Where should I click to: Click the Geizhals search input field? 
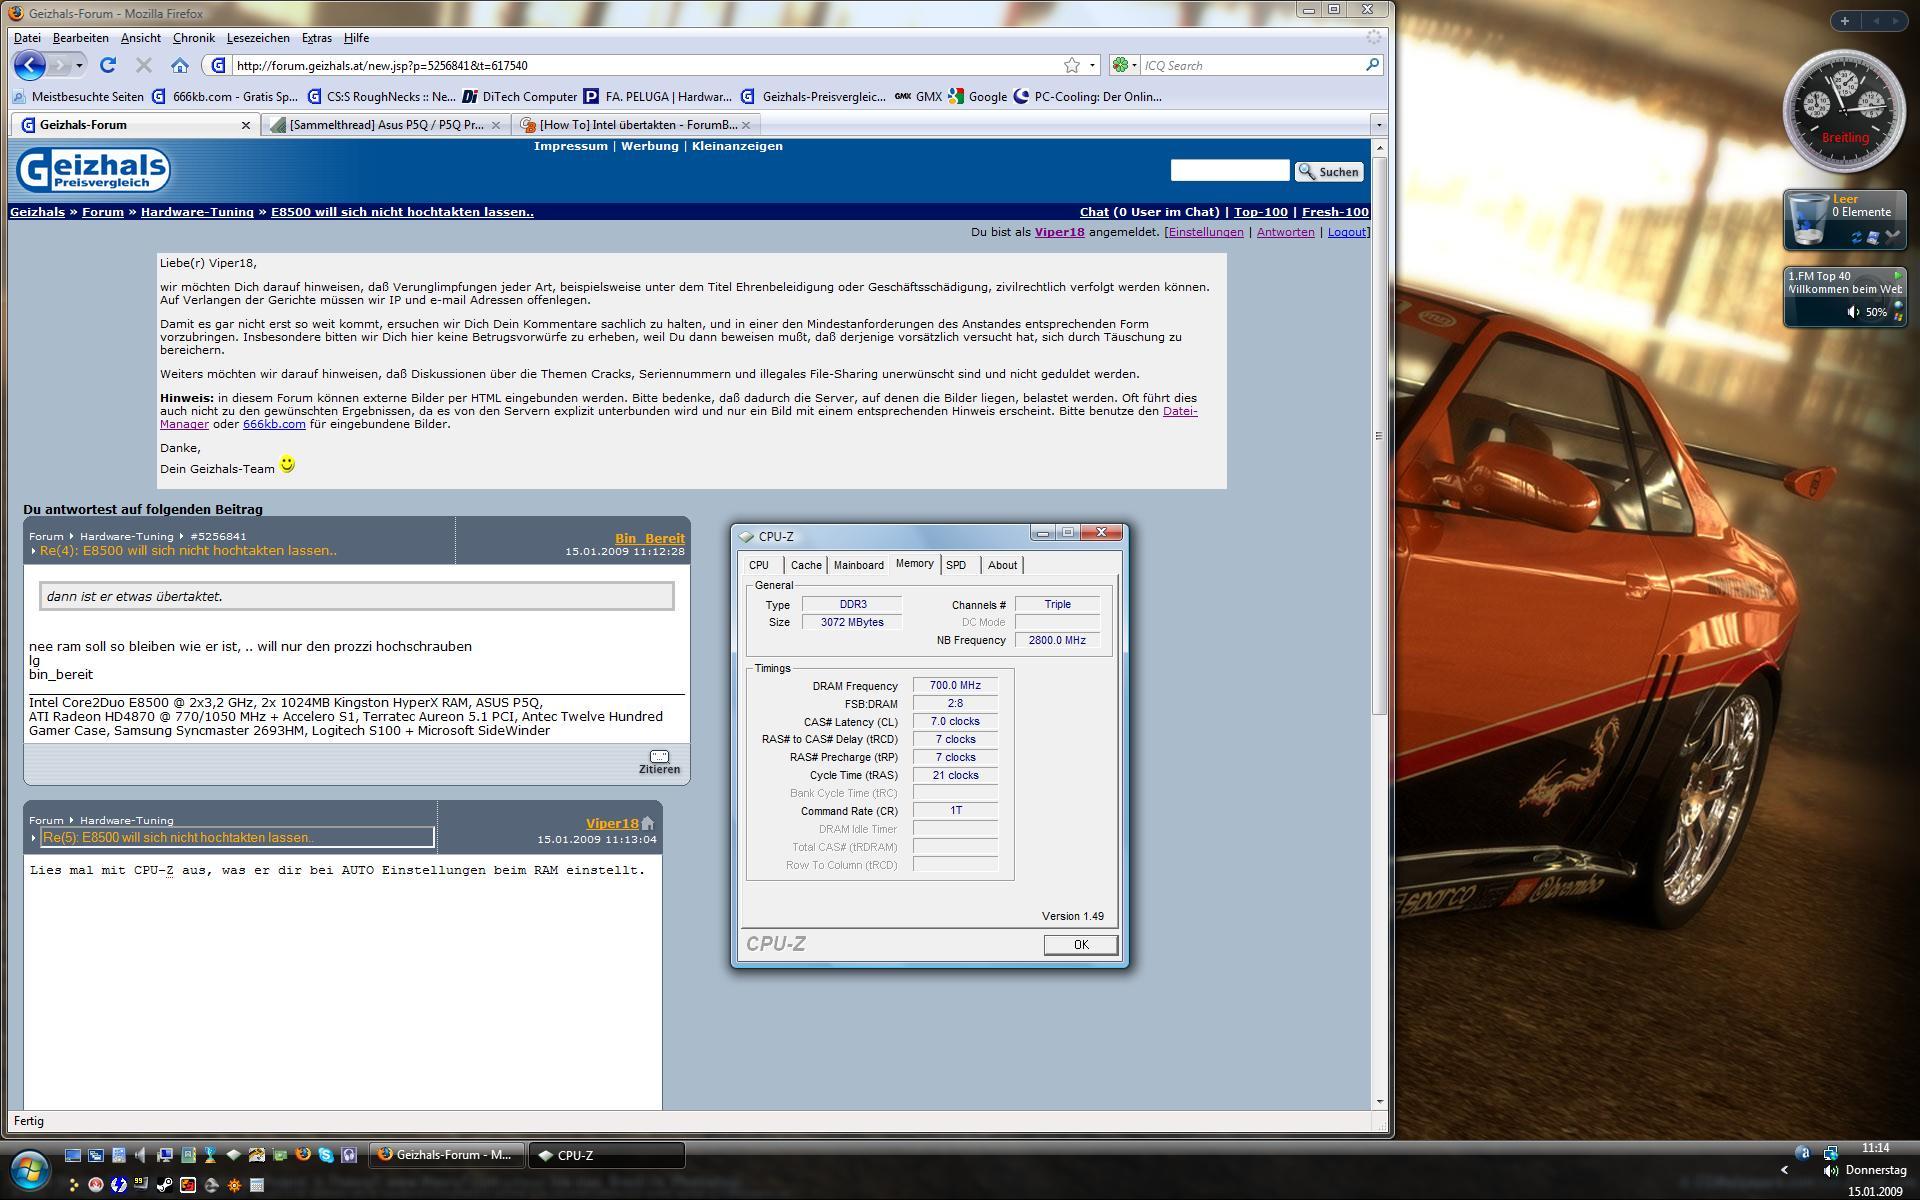1230,171
